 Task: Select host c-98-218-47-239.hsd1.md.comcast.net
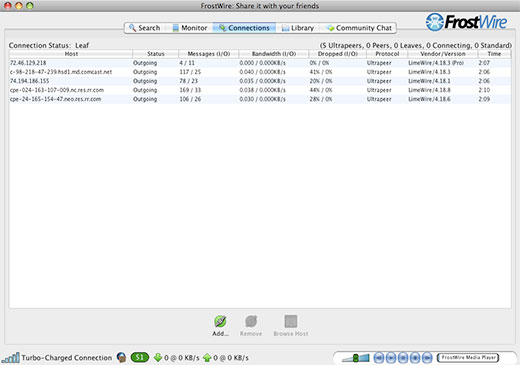point(260,72)
